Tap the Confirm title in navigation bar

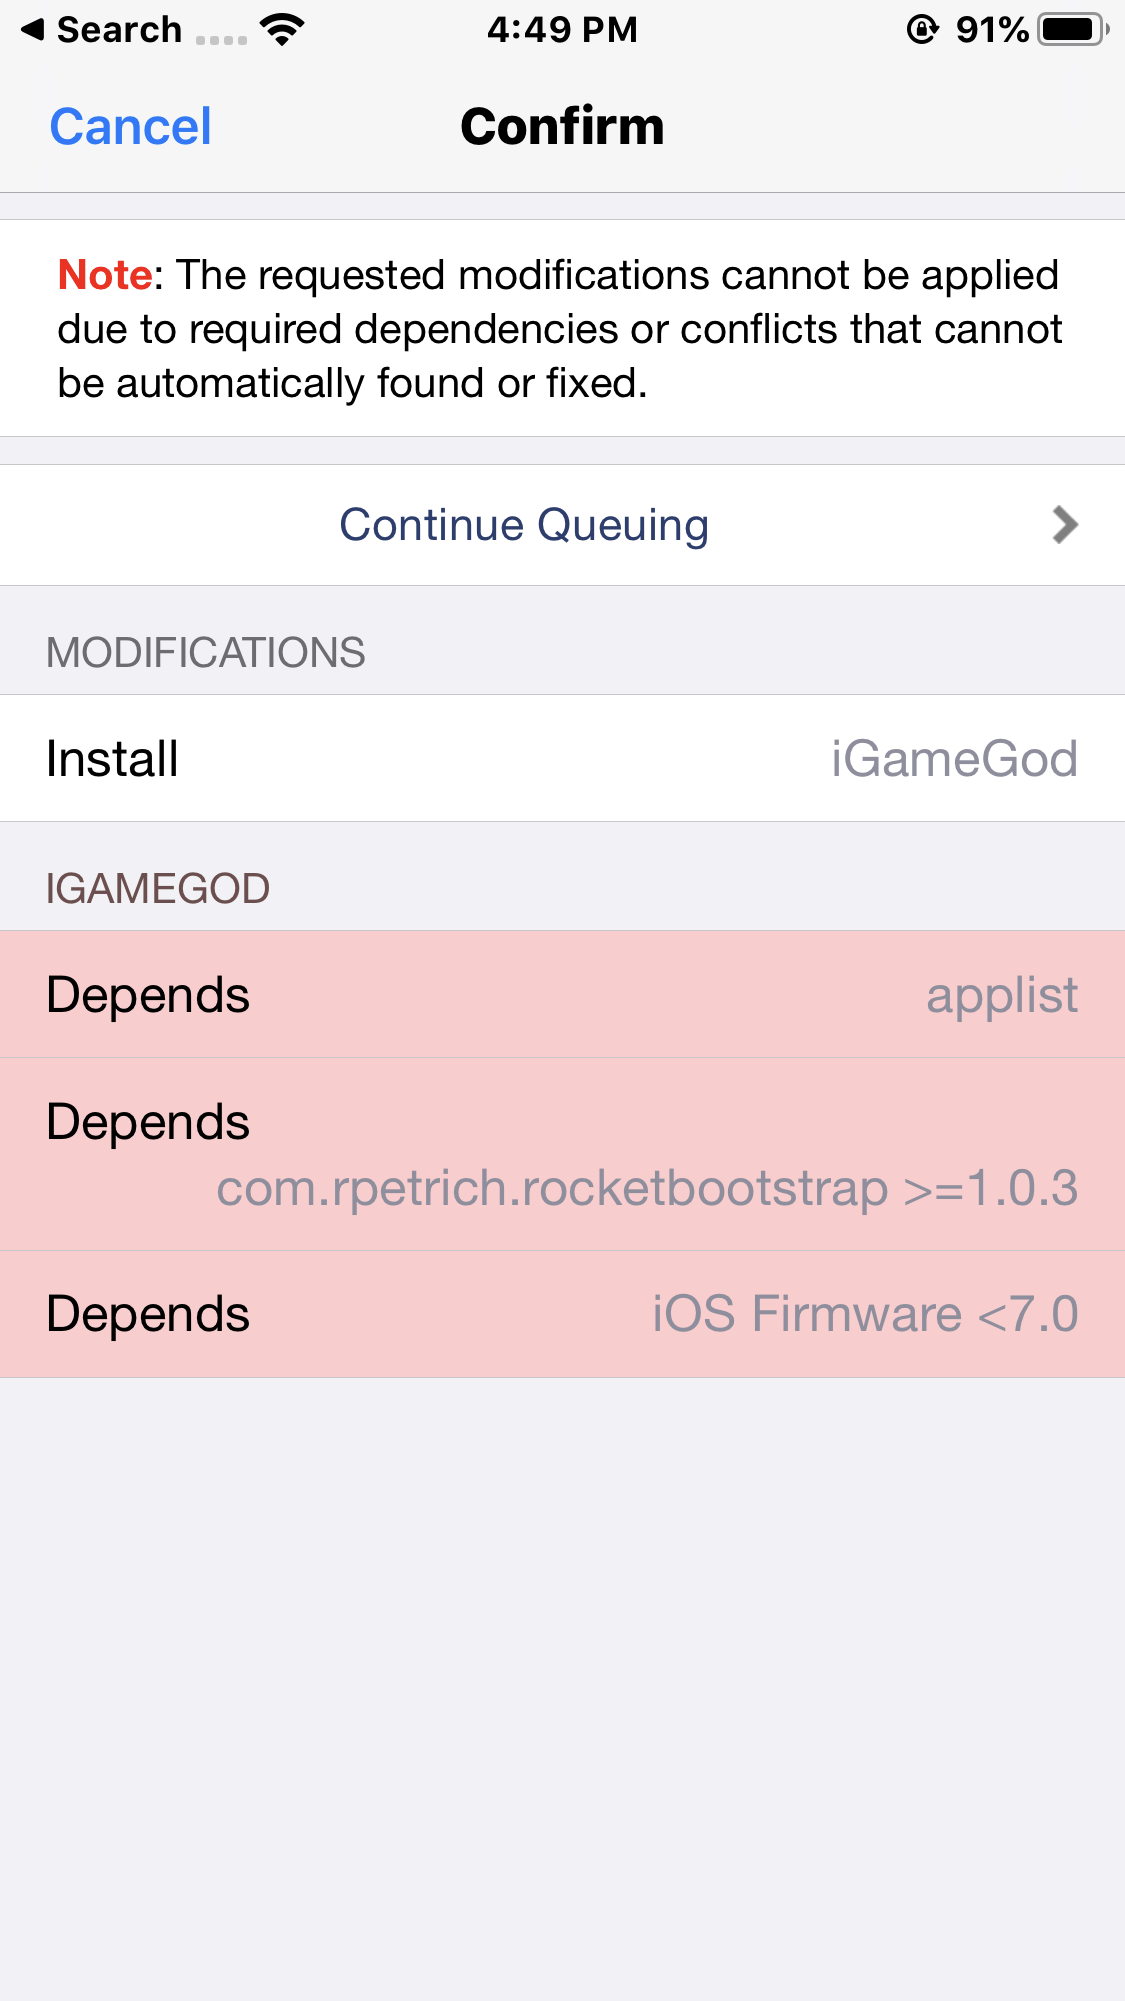(x=562, y=127)
